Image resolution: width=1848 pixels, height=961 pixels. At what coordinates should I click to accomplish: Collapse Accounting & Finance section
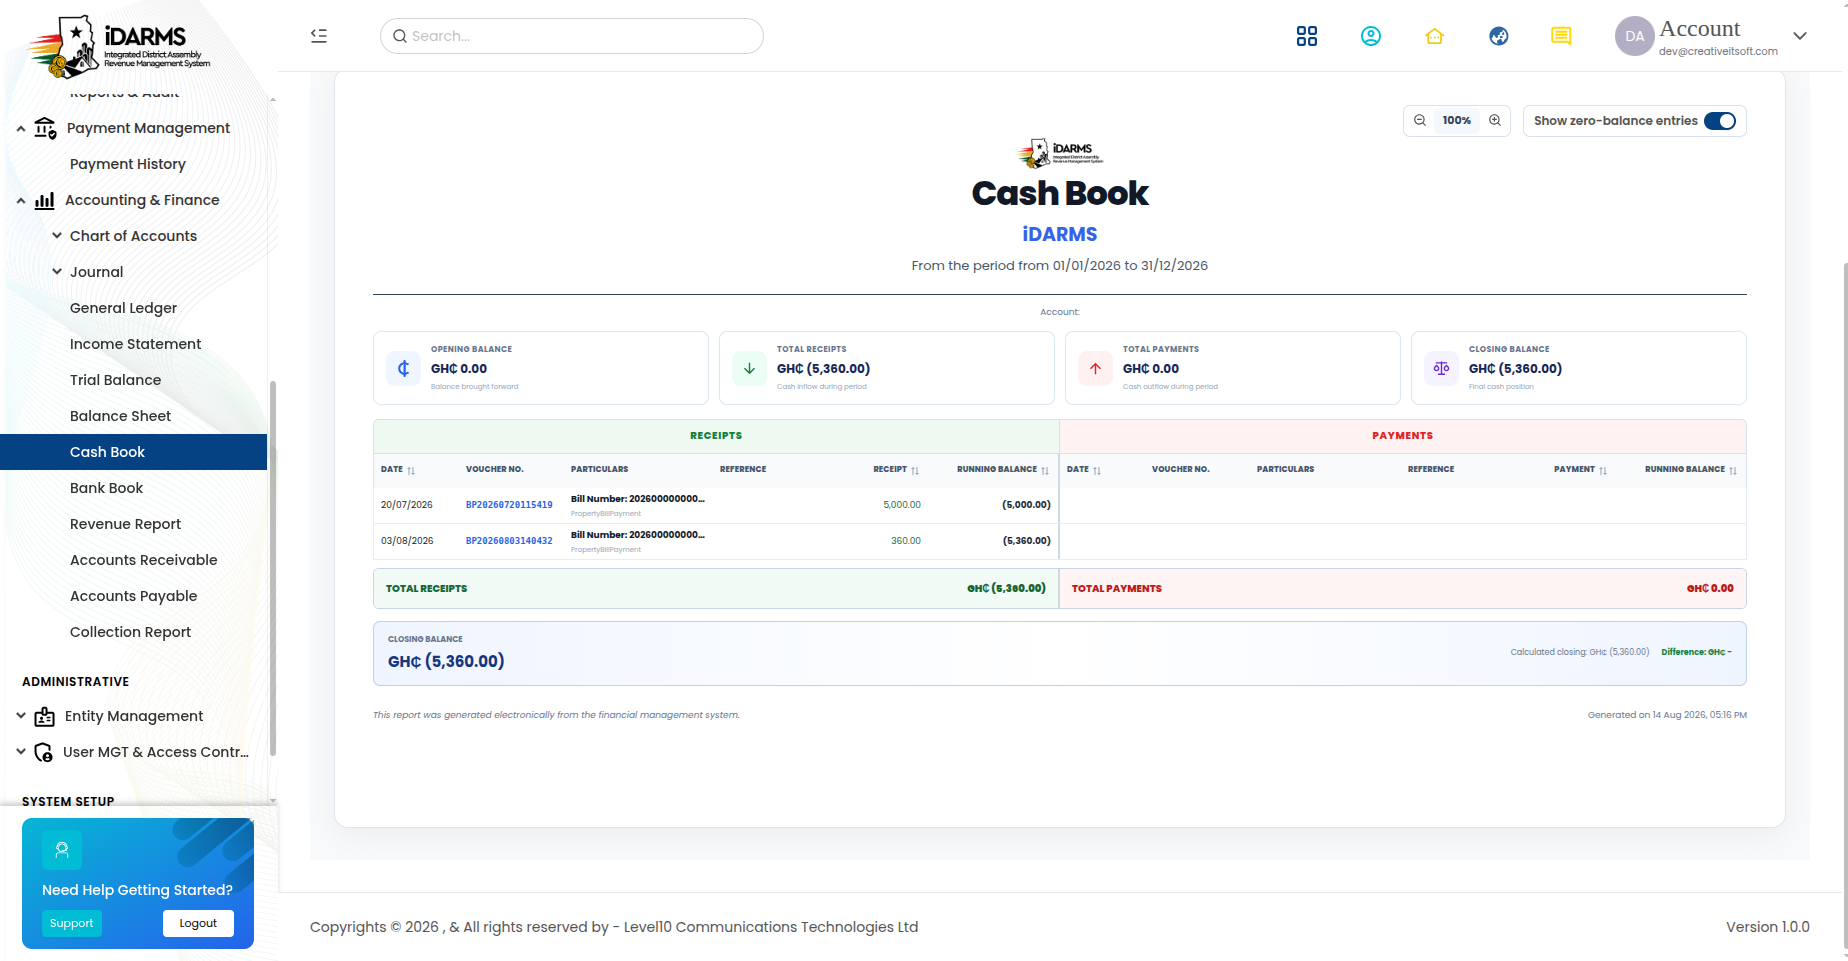click(x=21, y=201)
